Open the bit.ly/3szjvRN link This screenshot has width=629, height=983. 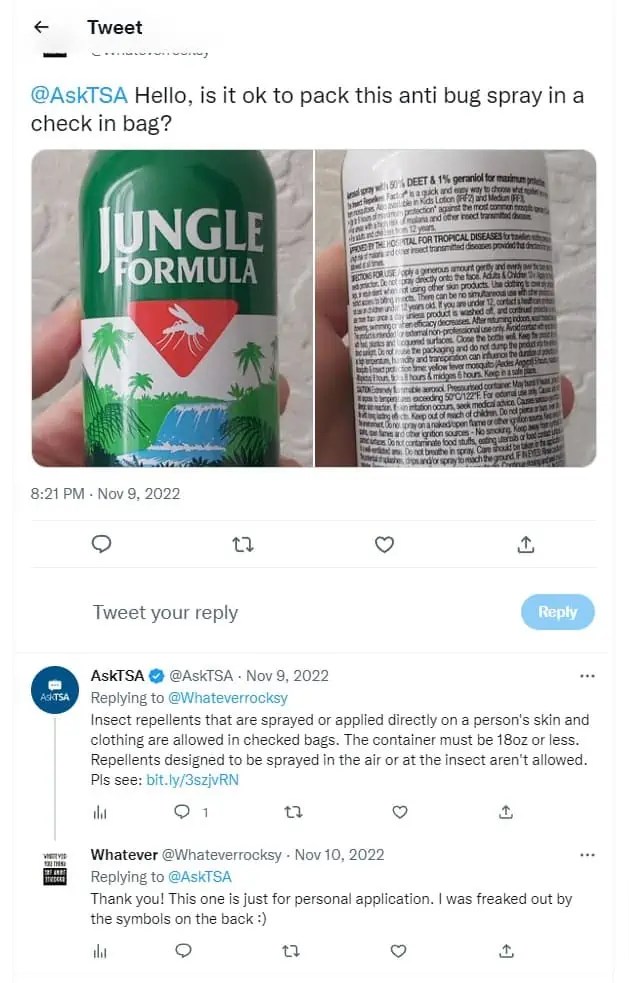coord(193,780)
